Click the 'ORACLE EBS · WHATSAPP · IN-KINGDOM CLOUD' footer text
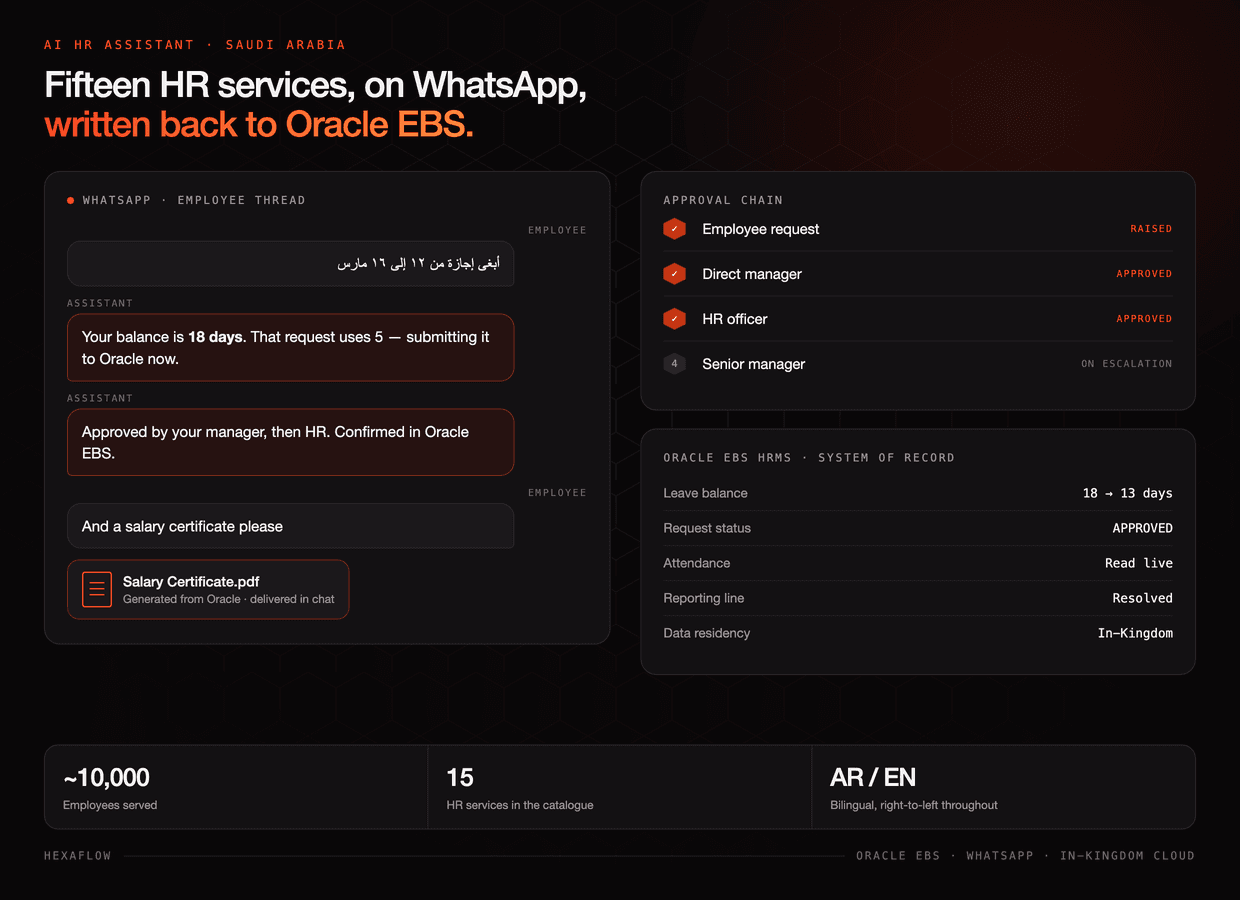Image resolution: width=1240 pixels, height=900 pixels. click(1025, 856)
